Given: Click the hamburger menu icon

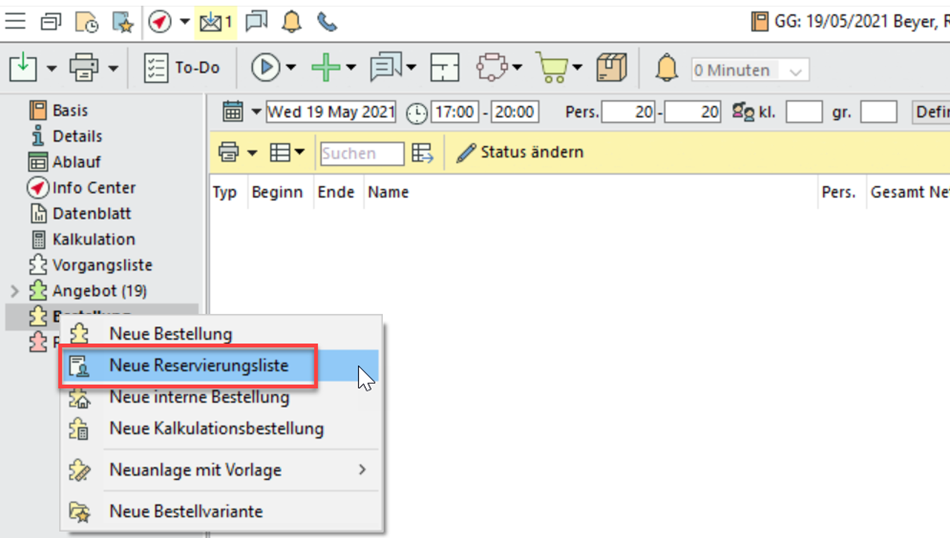Looking at the screenshot, I should click(x=16, y=21).
